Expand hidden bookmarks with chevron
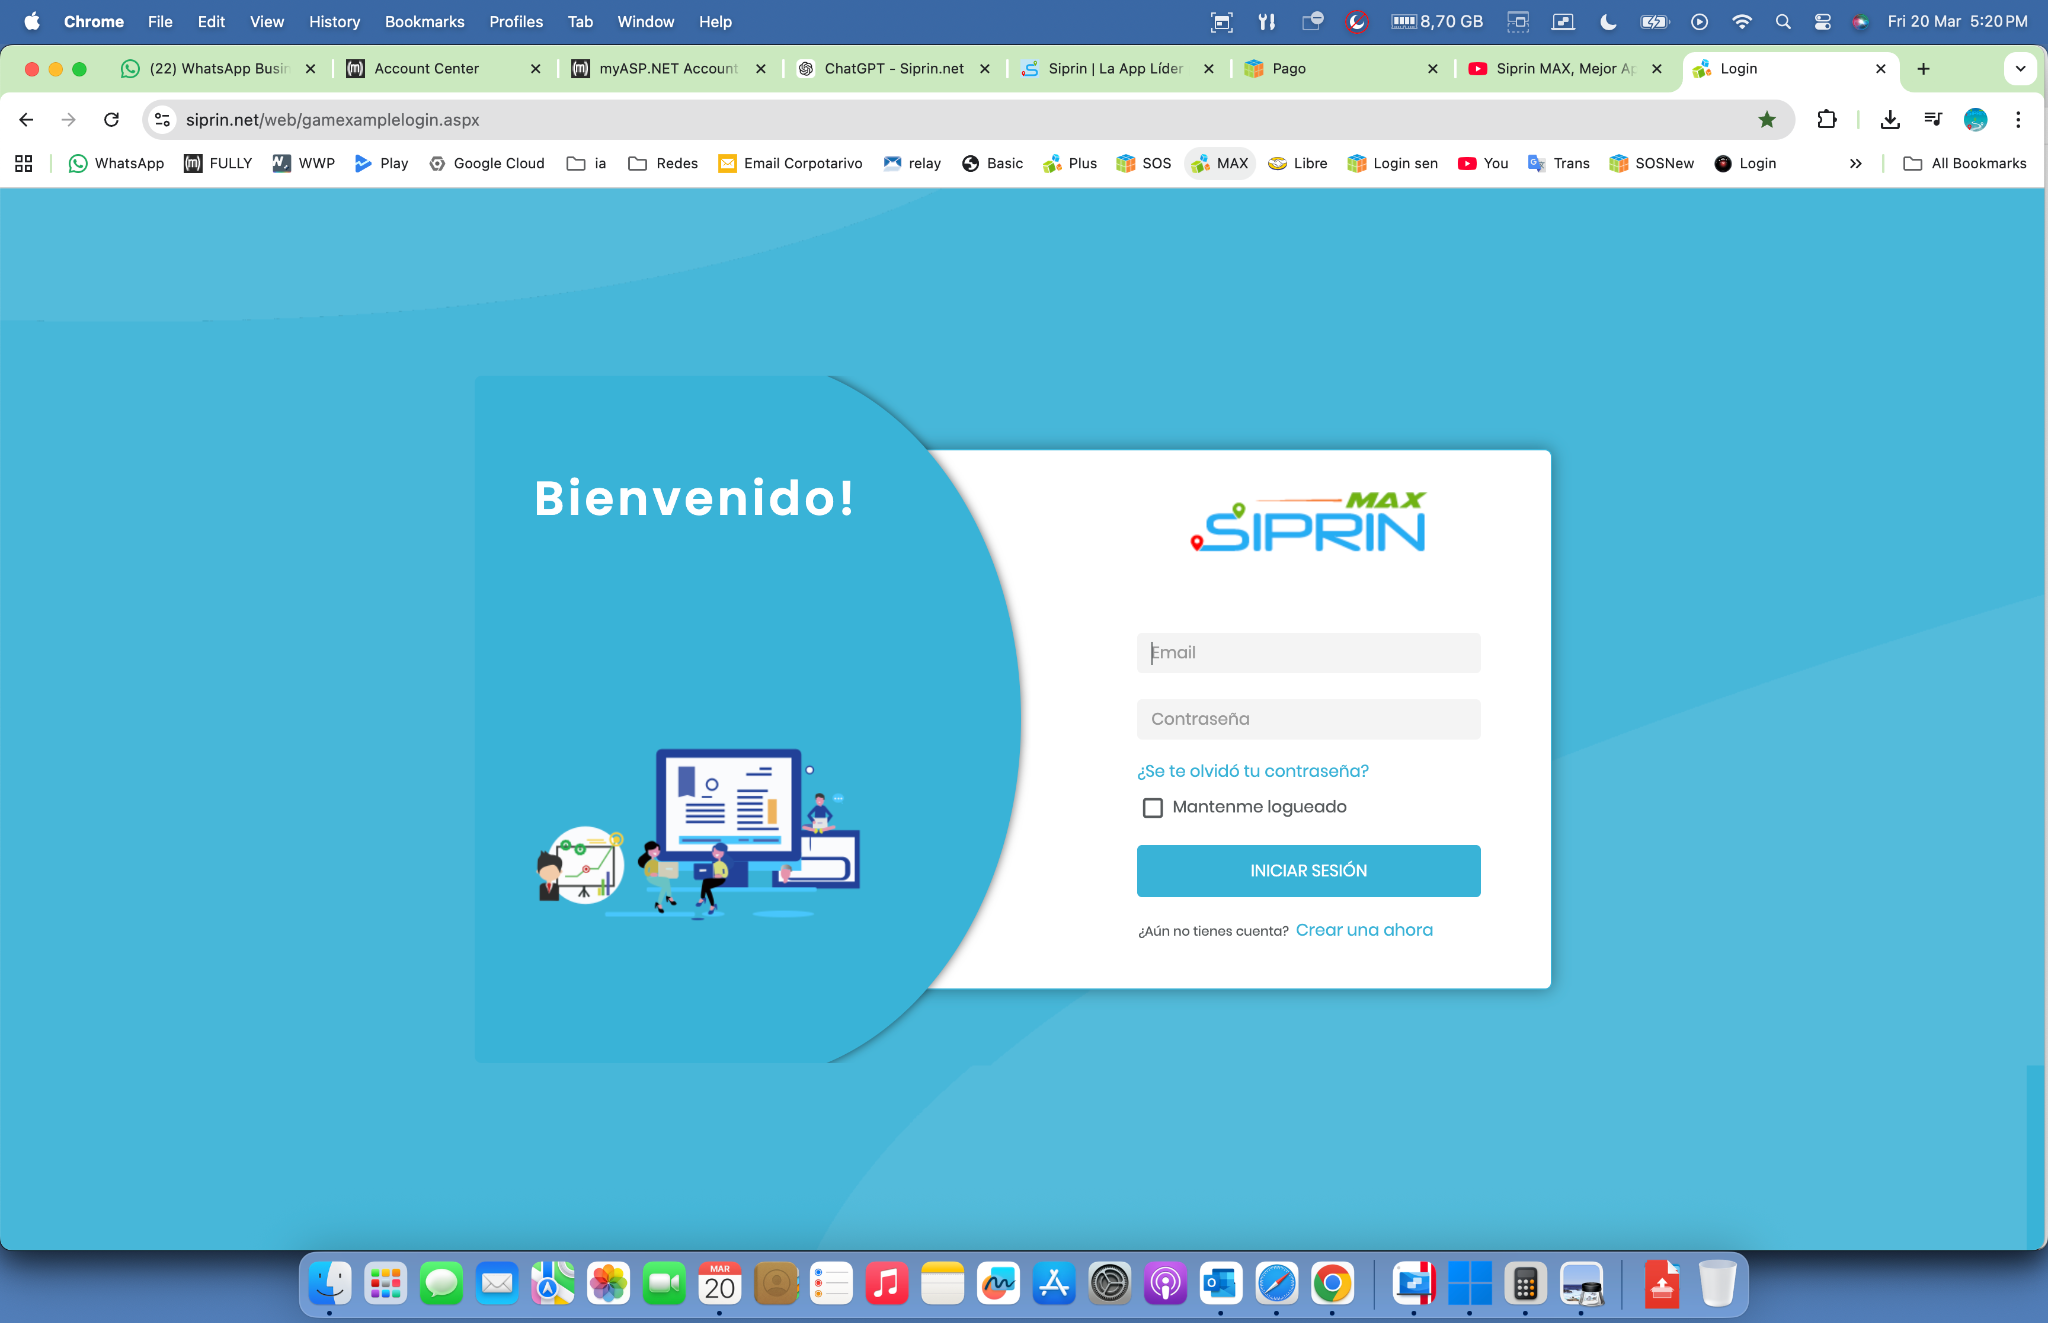 (x=1856, y=164)
